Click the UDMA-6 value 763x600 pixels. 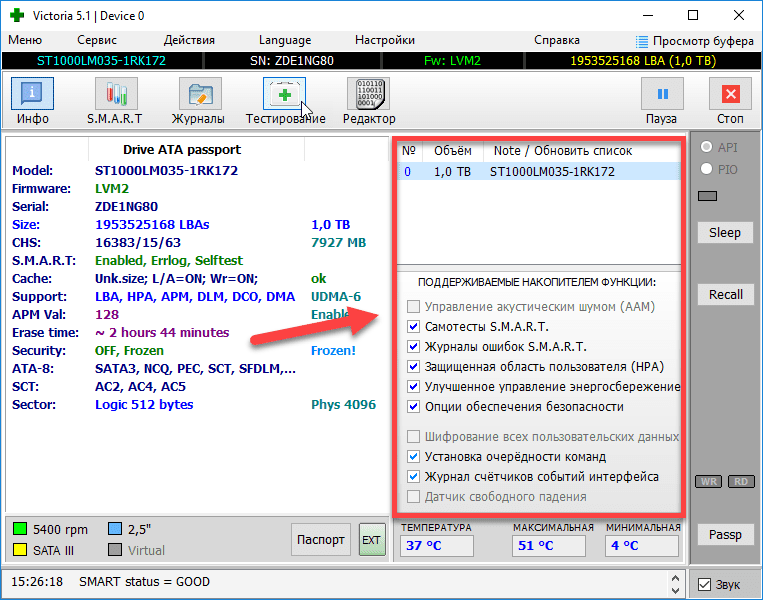click(x=336, y=296)
